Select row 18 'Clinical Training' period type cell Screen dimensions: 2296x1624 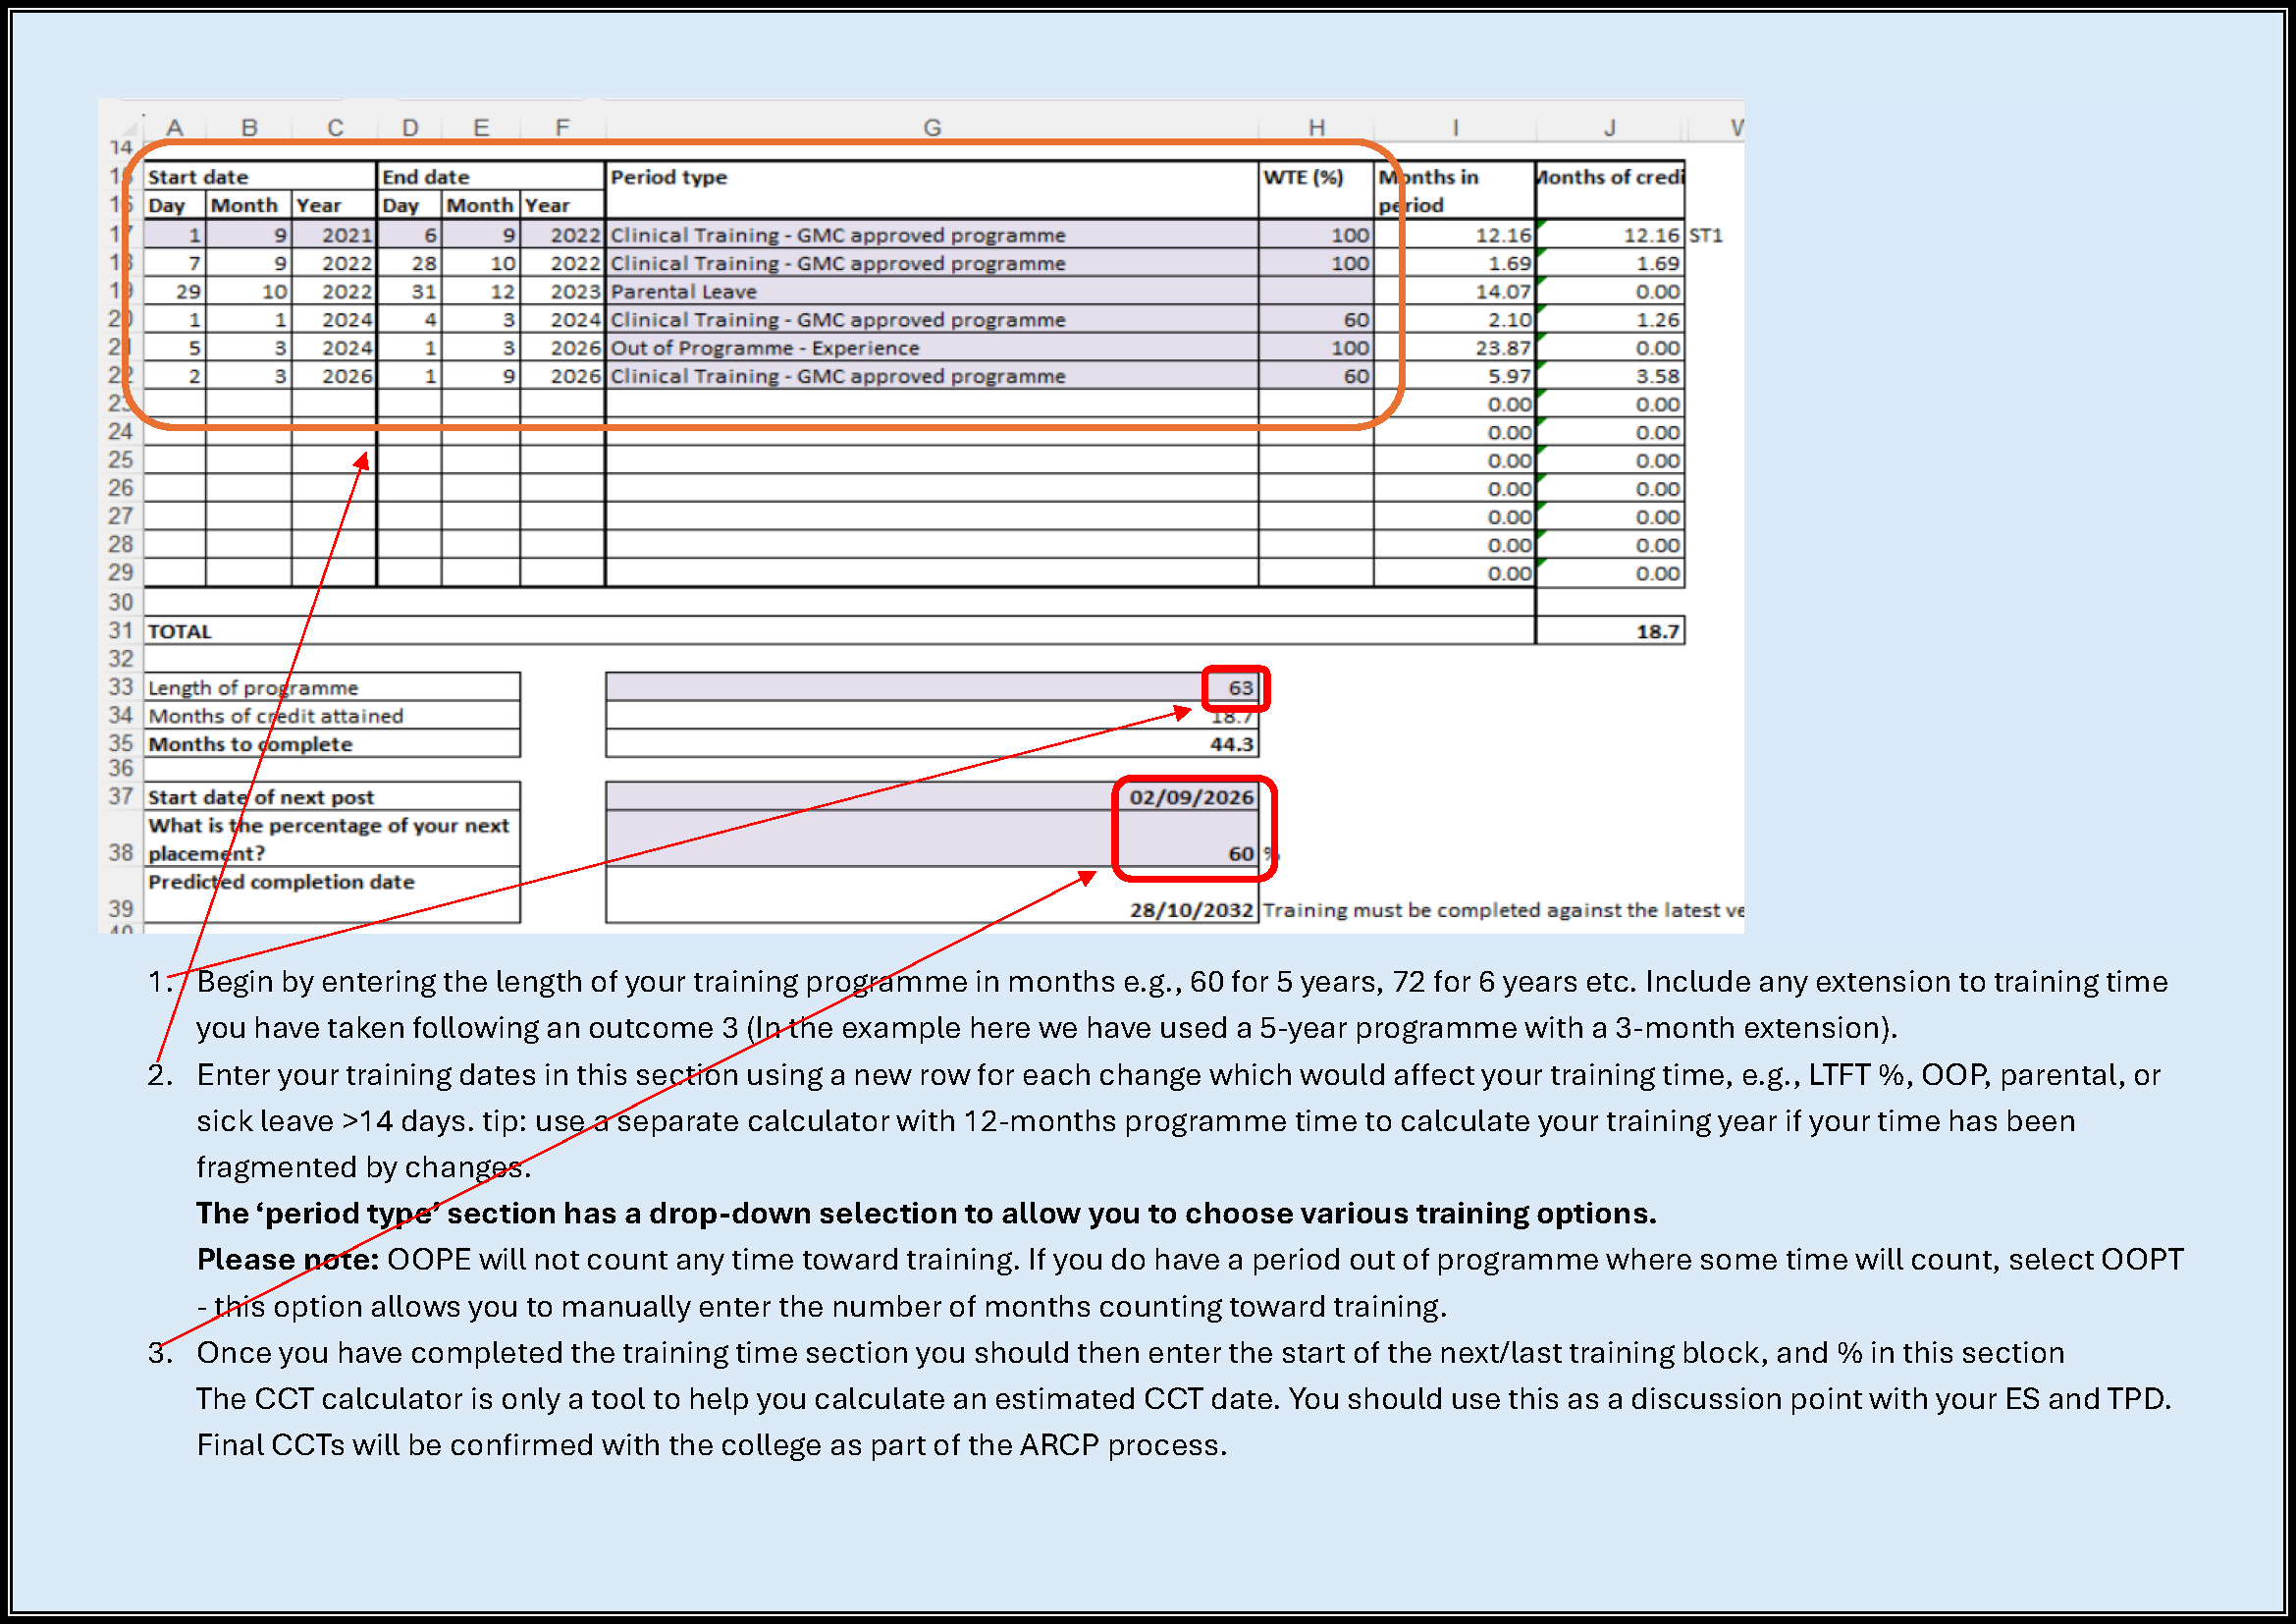[931, 263]
